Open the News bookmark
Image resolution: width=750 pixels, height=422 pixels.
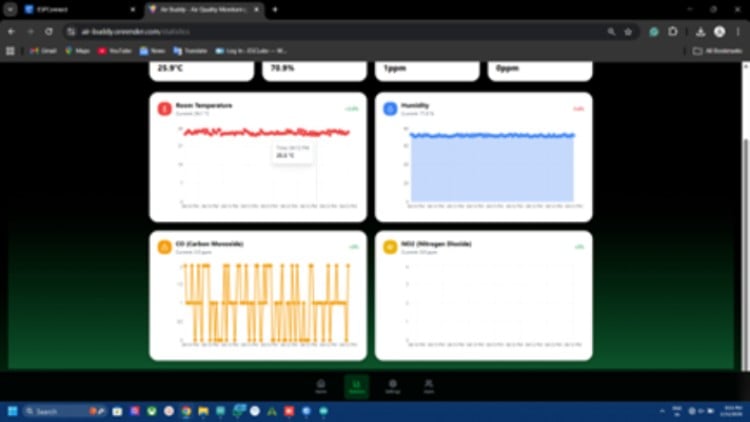click(152, 51)
